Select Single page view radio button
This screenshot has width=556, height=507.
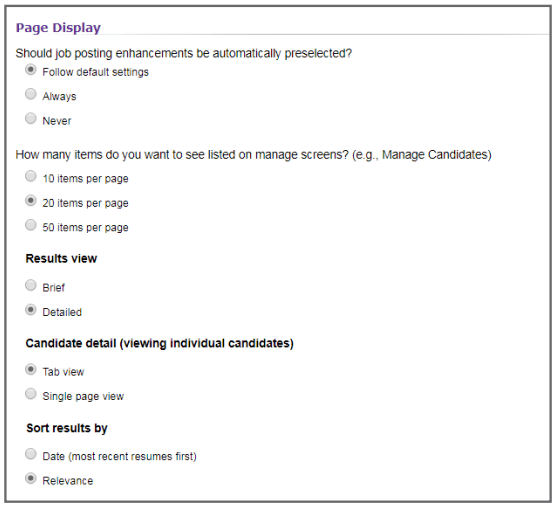tap(31, 394)
